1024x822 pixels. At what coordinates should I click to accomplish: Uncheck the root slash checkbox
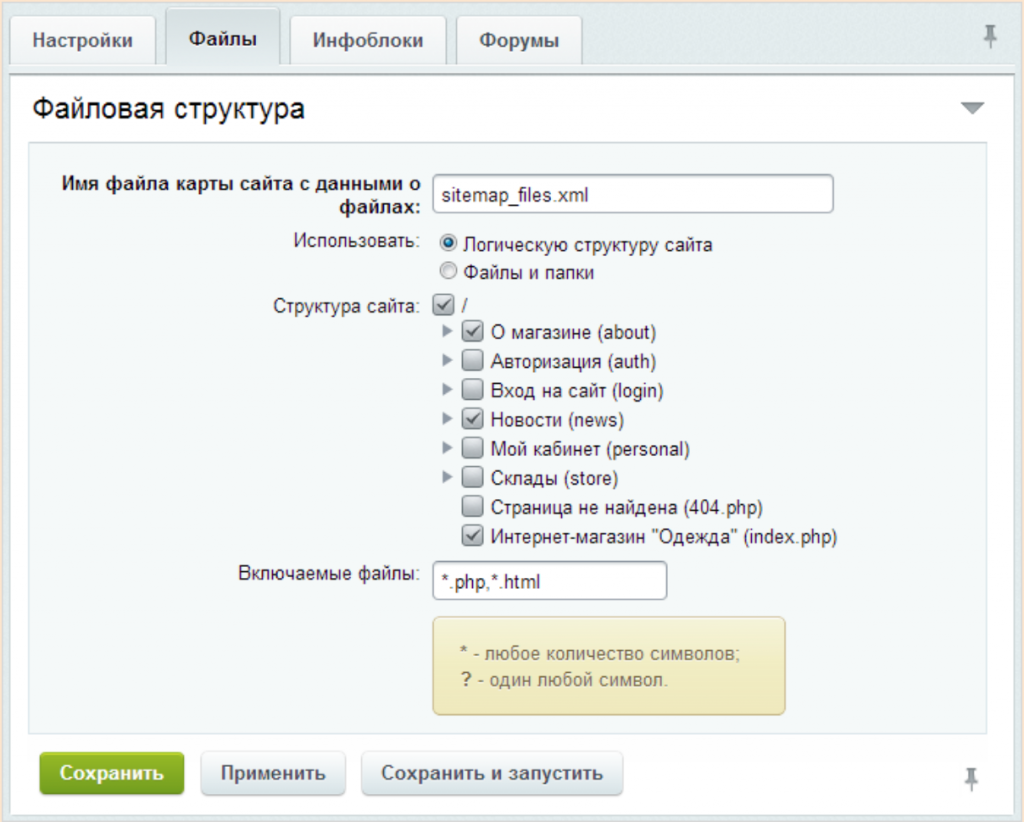click(x=443, y=303)
